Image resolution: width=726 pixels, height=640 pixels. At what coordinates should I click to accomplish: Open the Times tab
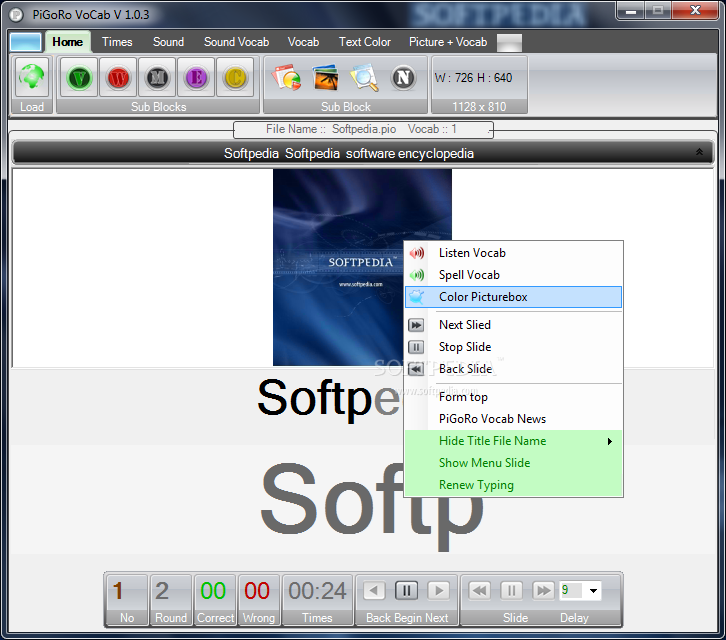[117, 42]
